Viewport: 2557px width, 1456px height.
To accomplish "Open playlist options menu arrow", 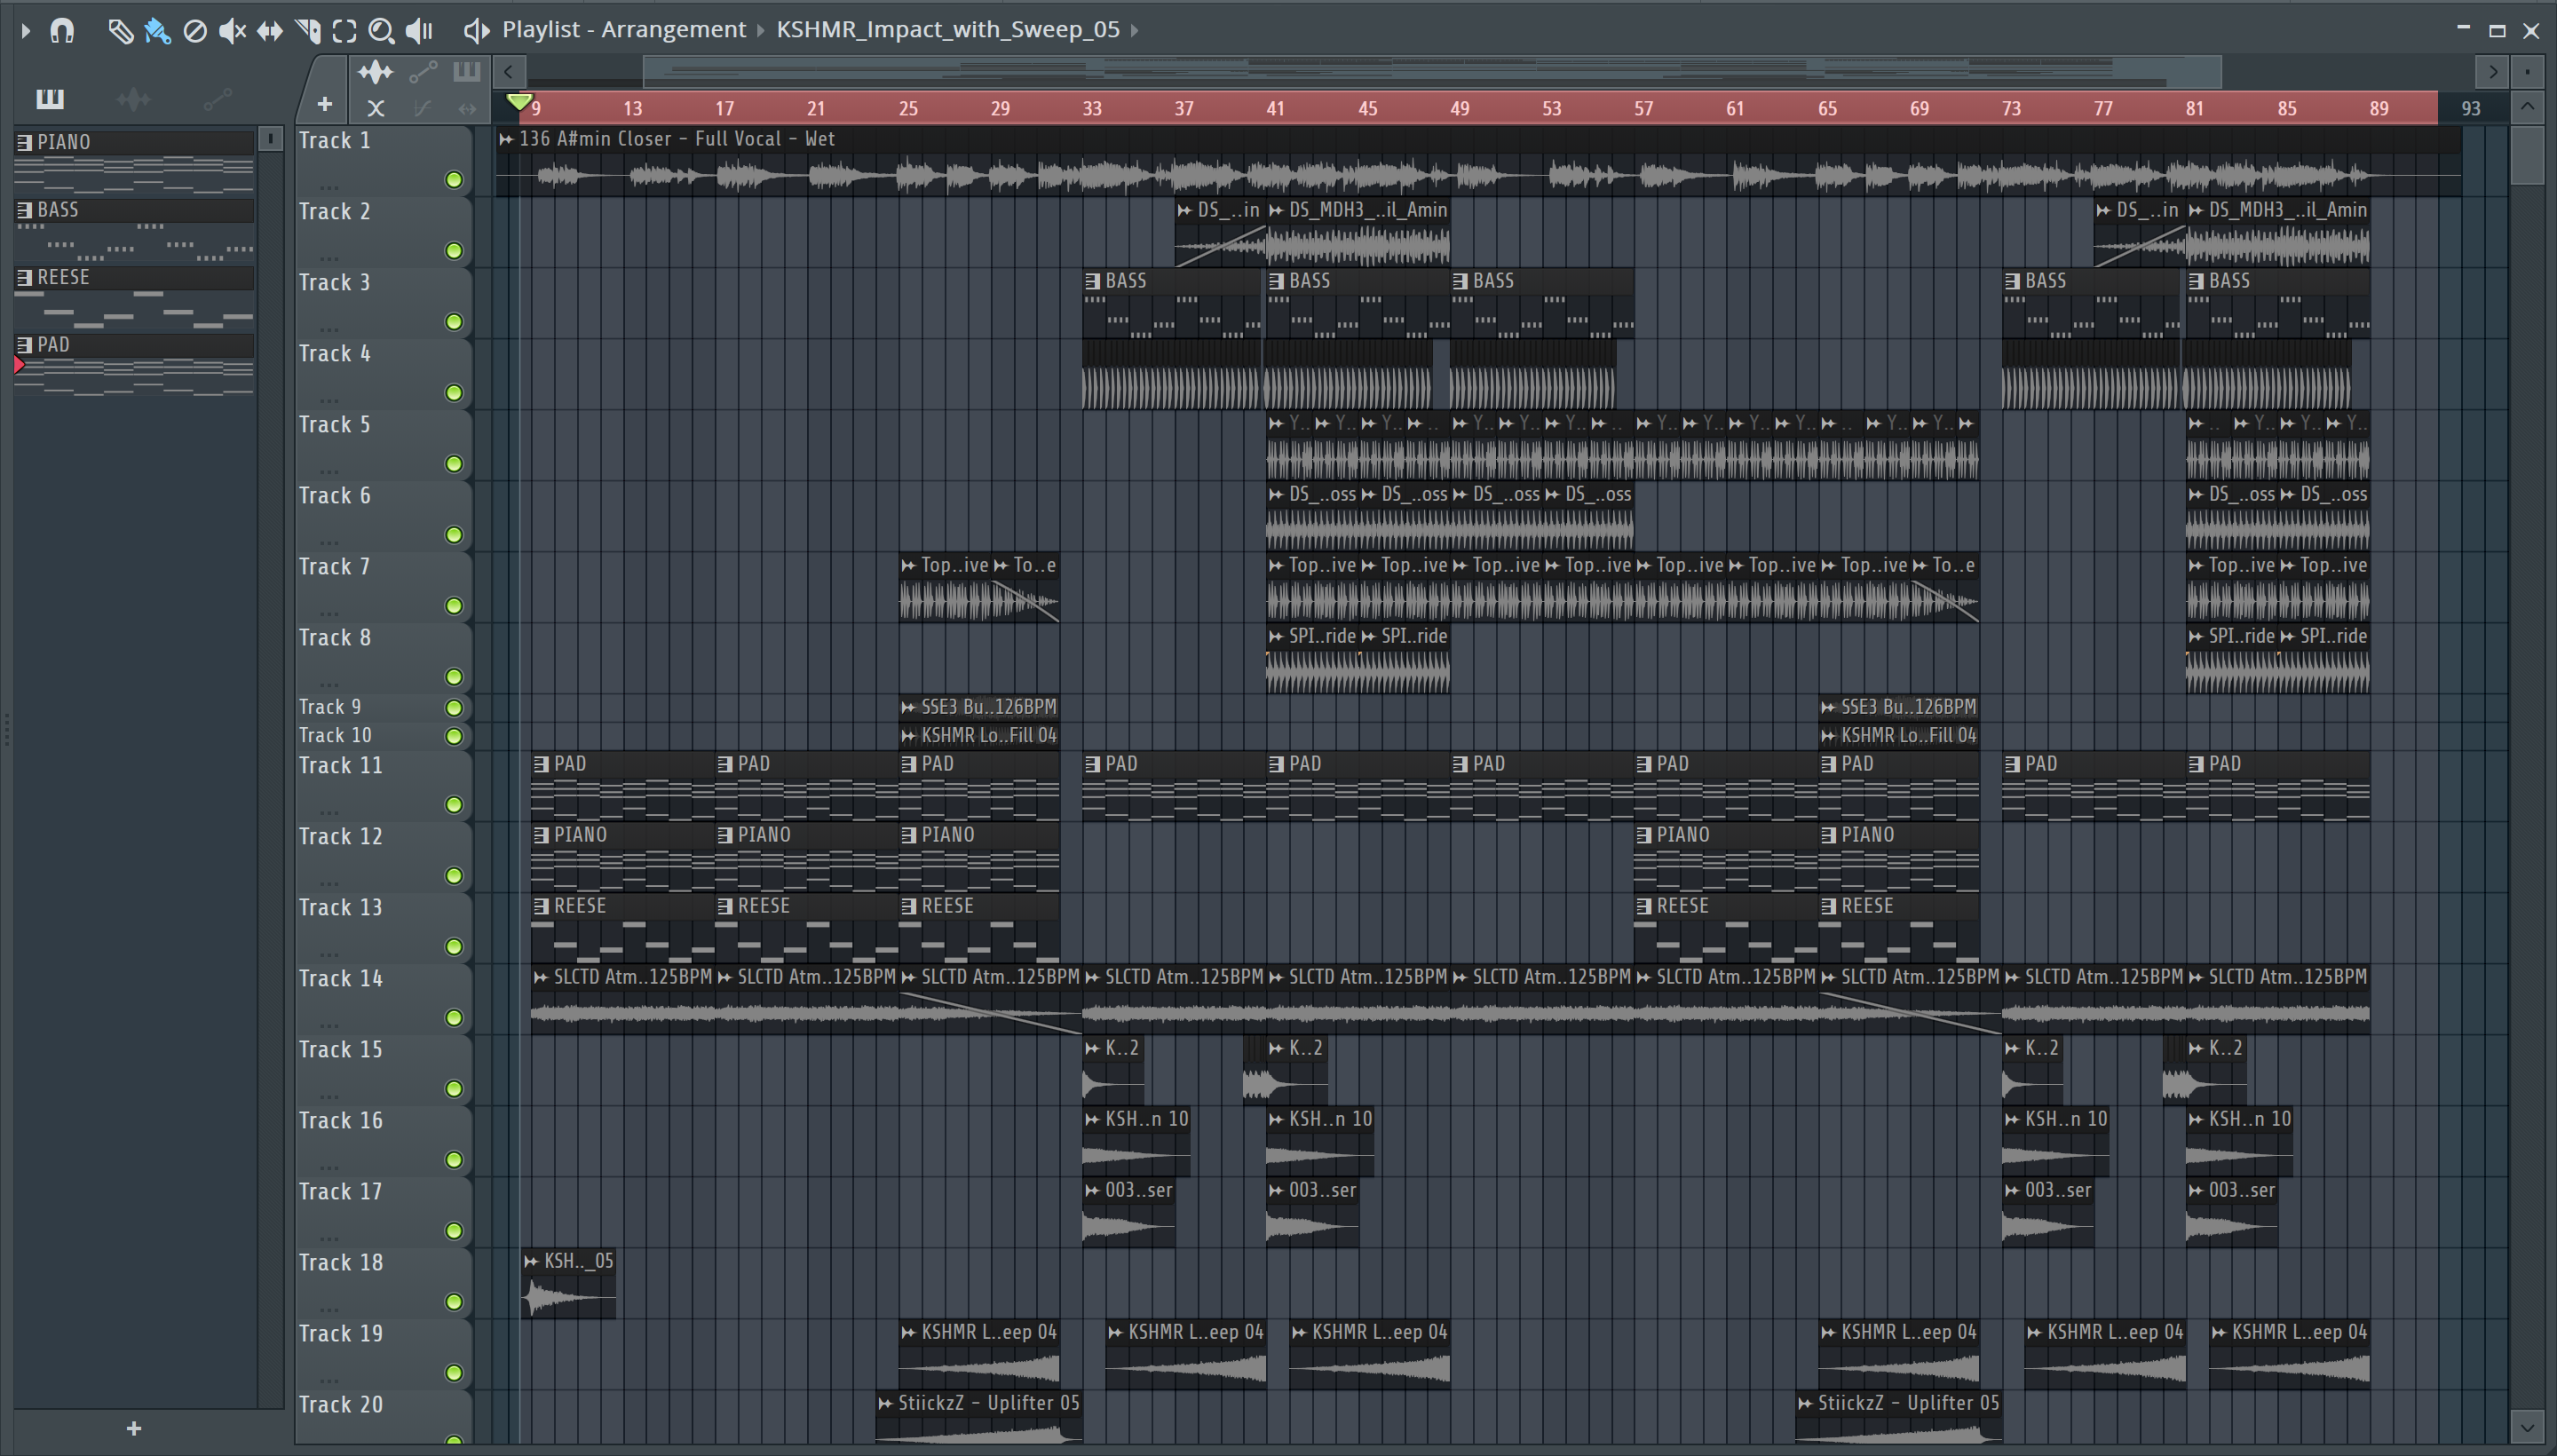I will coord(26,31).
